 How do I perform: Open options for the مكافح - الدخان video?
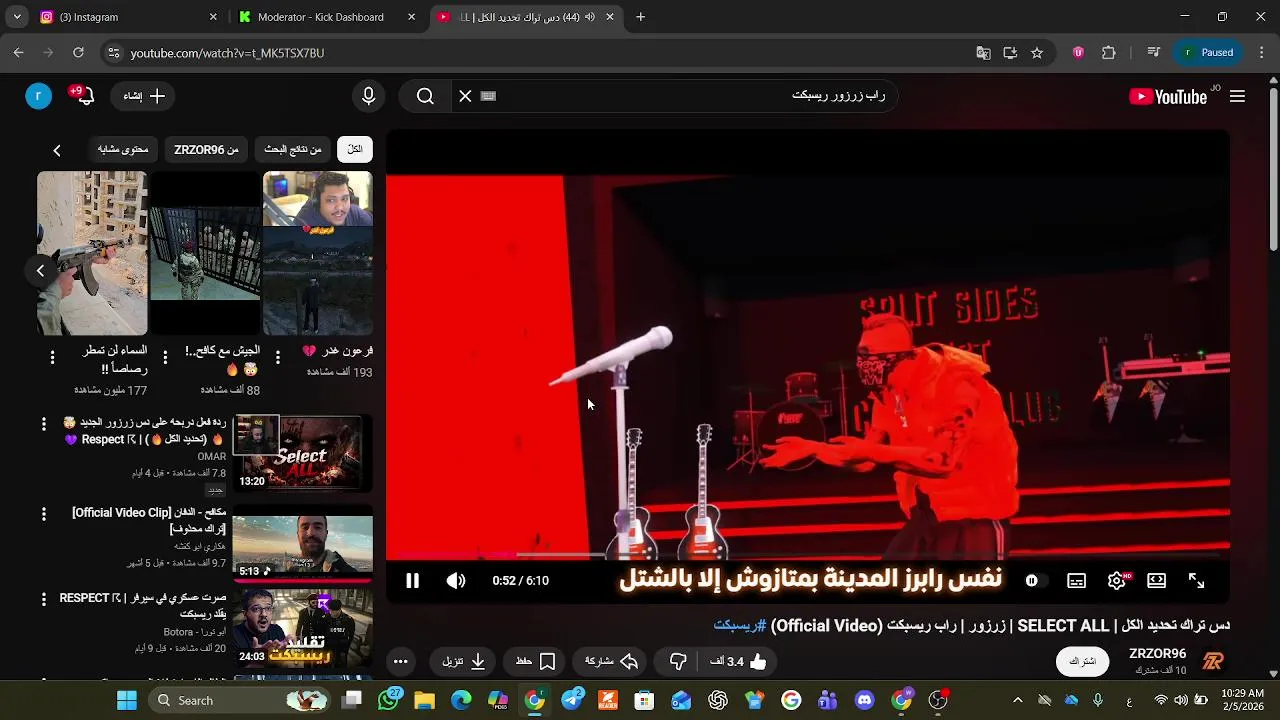43,514
